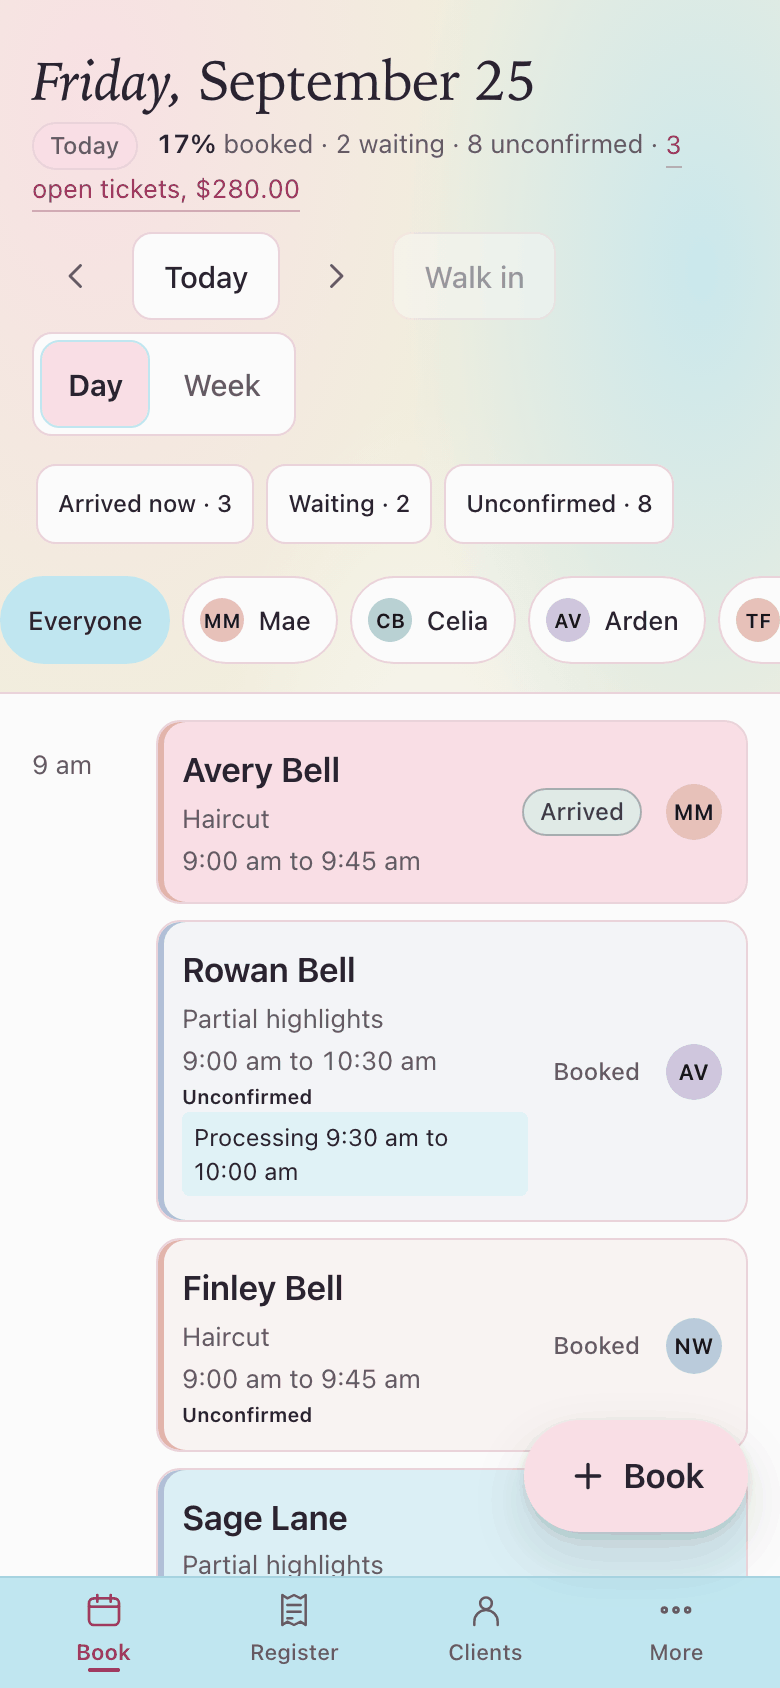The height and width of the screenshot is (1688, 780).
Task: Filter schedule to Mae's appointments
Action: 260,620
